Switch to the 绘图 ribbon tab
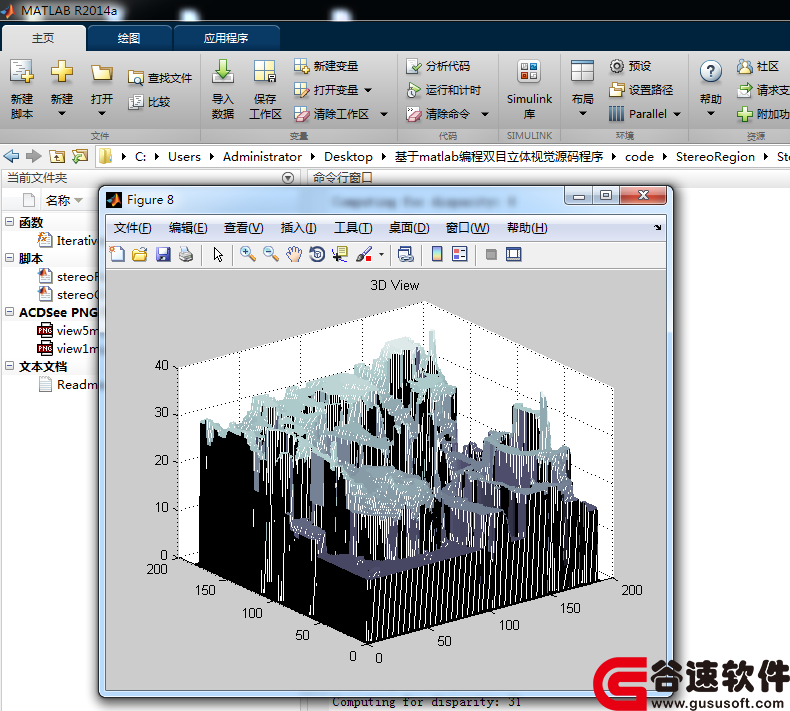Viewport: 790px width, 711px height. pyautogui.click(x=129, y=38)
